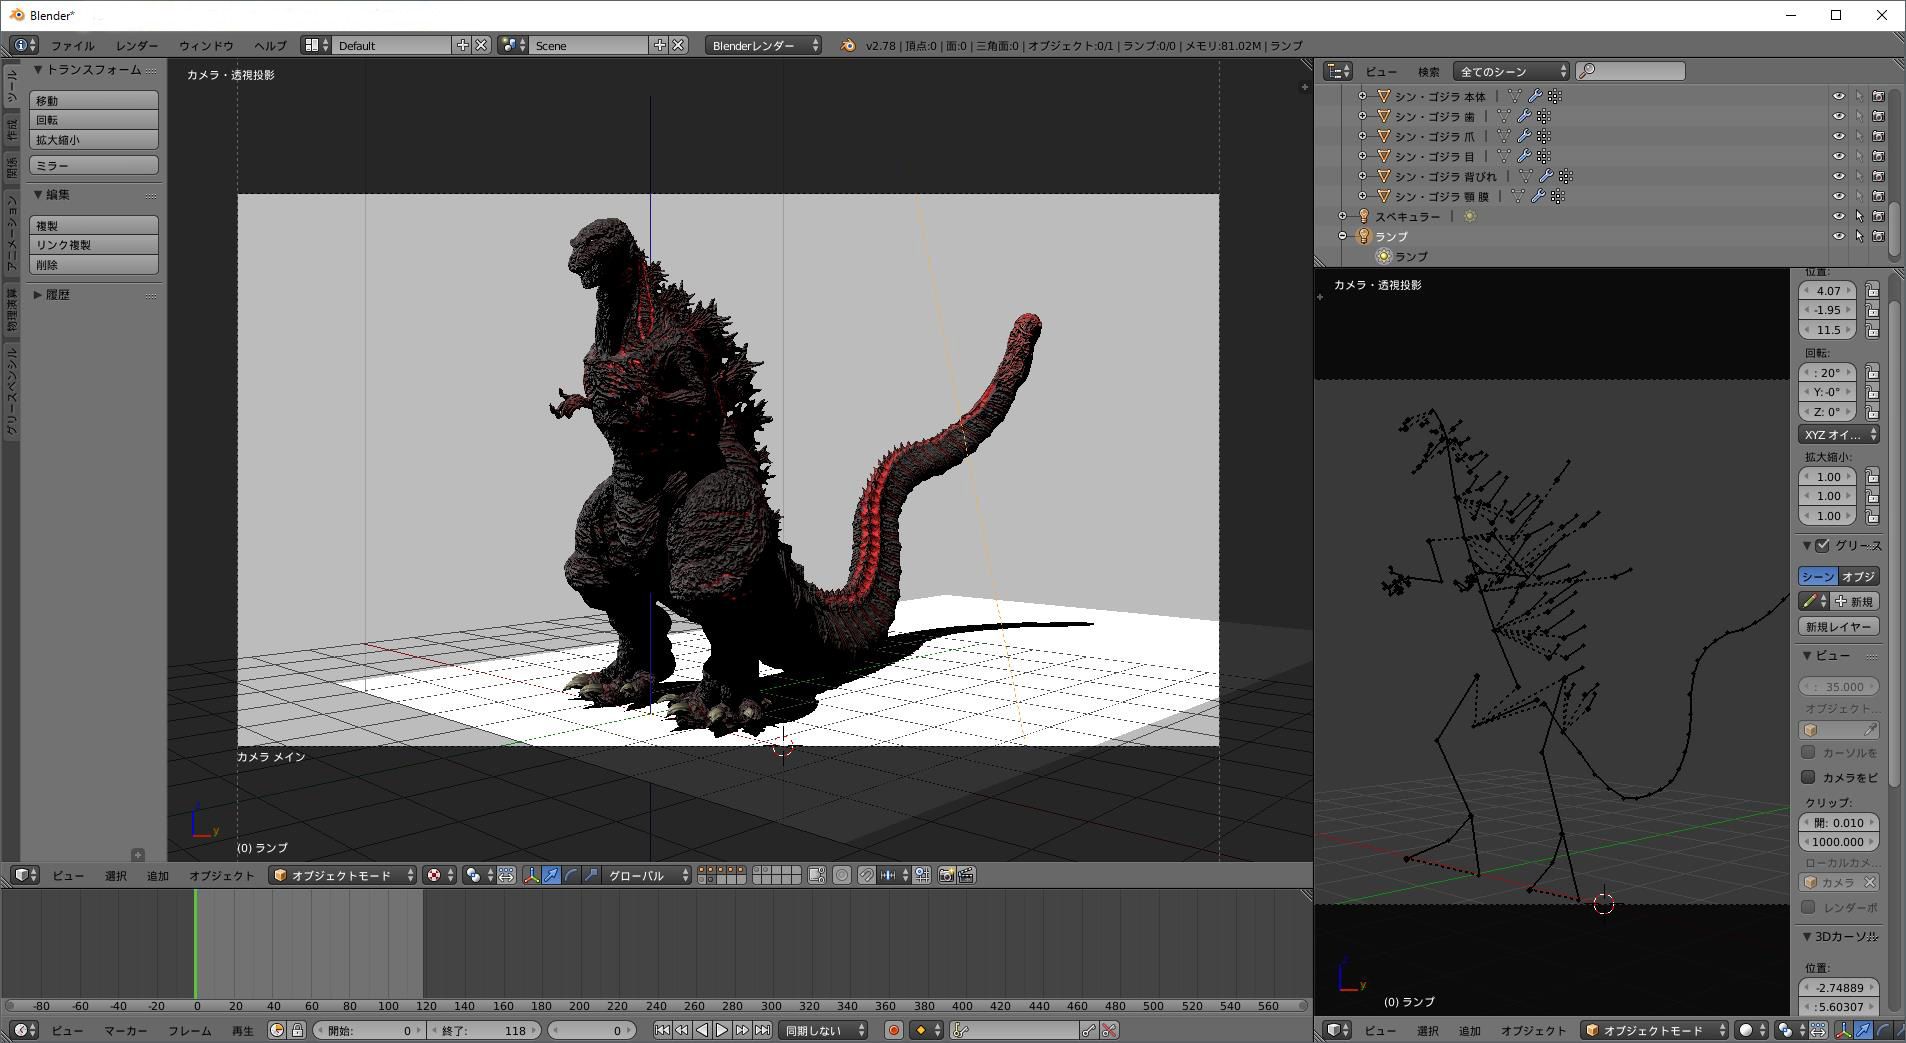Click the delete keyframe crossed-key icon
Screen dimensions: 1906x1043
(1109, 1031)
